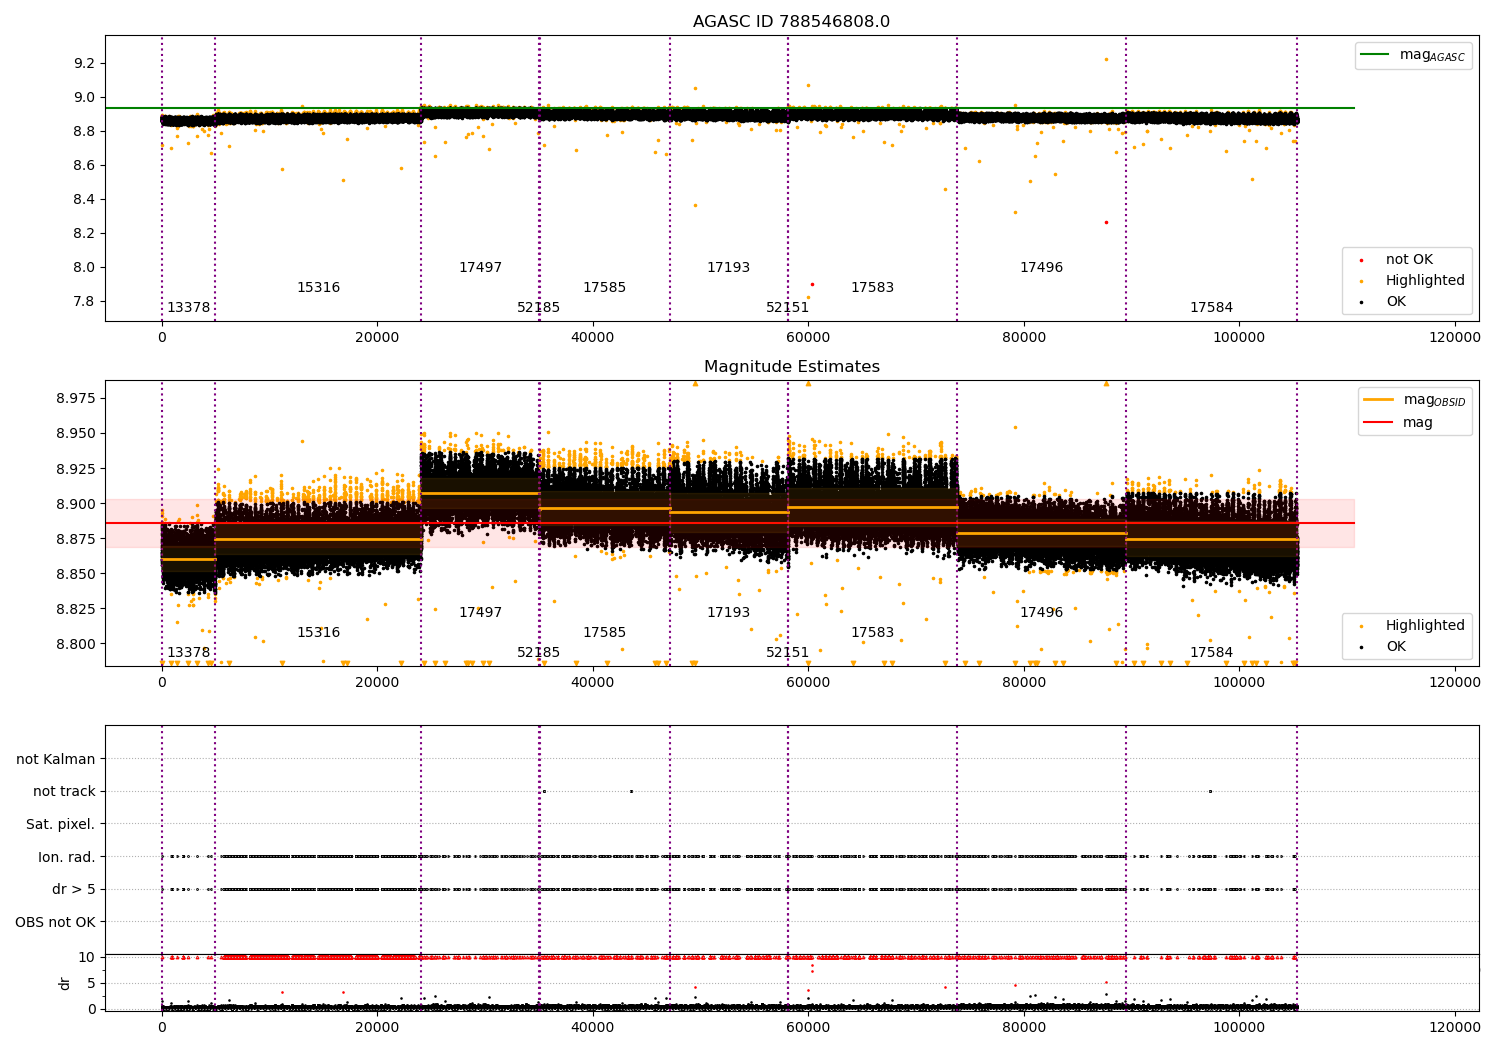Click the red 'mag' legend line
This screenshot has height=1050, width=1500.
[x=1379, y=423]
